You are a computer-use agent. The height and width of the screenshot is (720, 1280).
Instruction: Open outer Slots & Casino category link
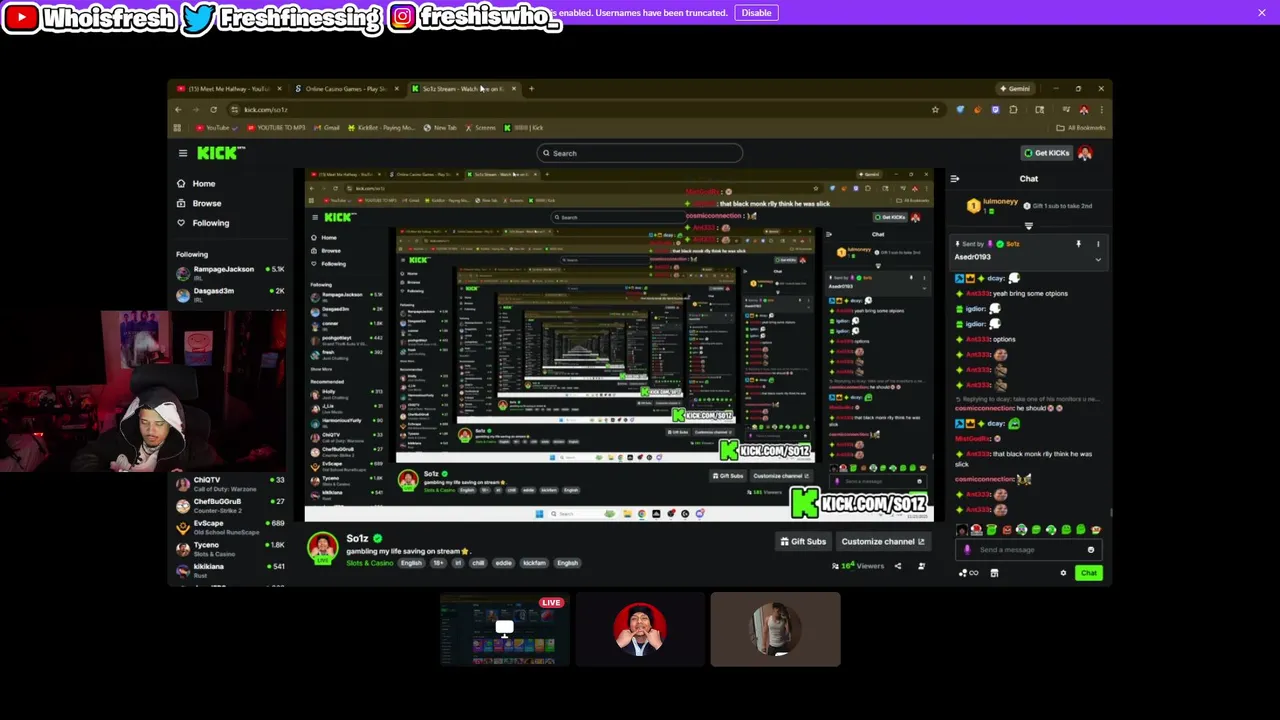click(370, 563)
